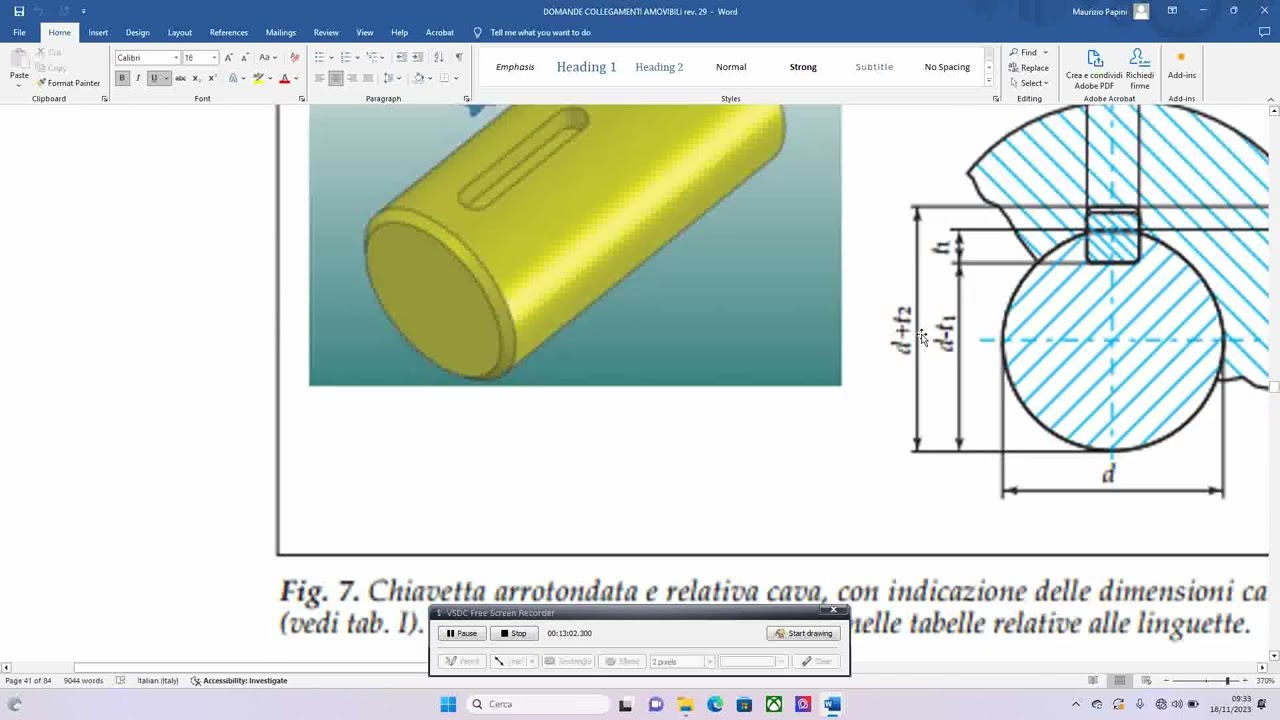1280x720 pixels.
Task: Open font color dropdown arrow
Action: point(296,78)
